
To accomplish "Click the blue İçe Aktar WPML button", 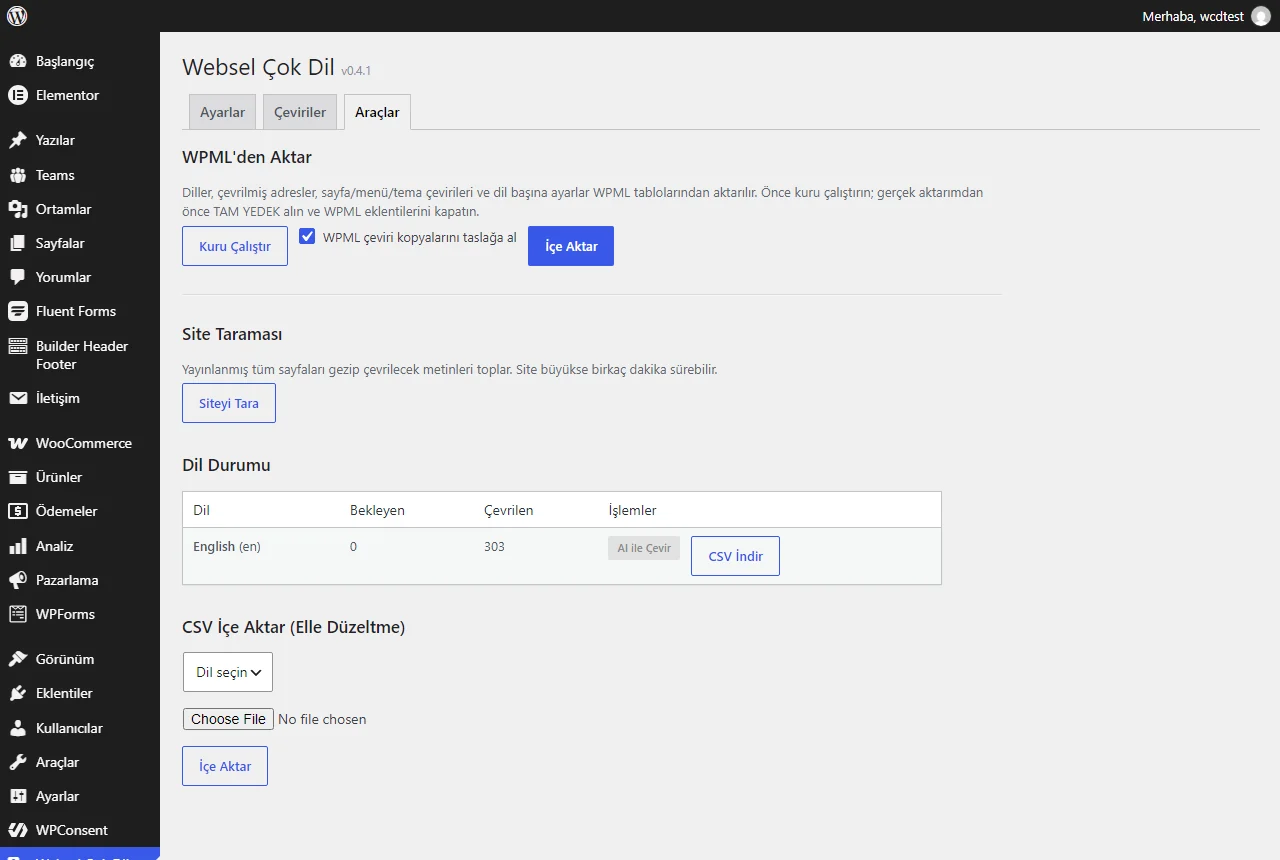I will tap(571, 246).
